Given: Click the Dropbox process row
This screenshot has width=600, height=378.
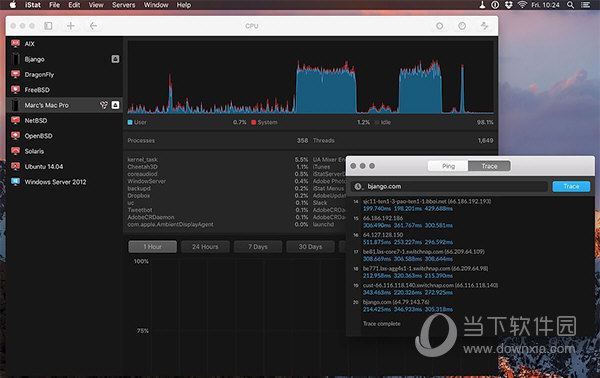Looking at the screenshot, I should click(x=218, y=196).
